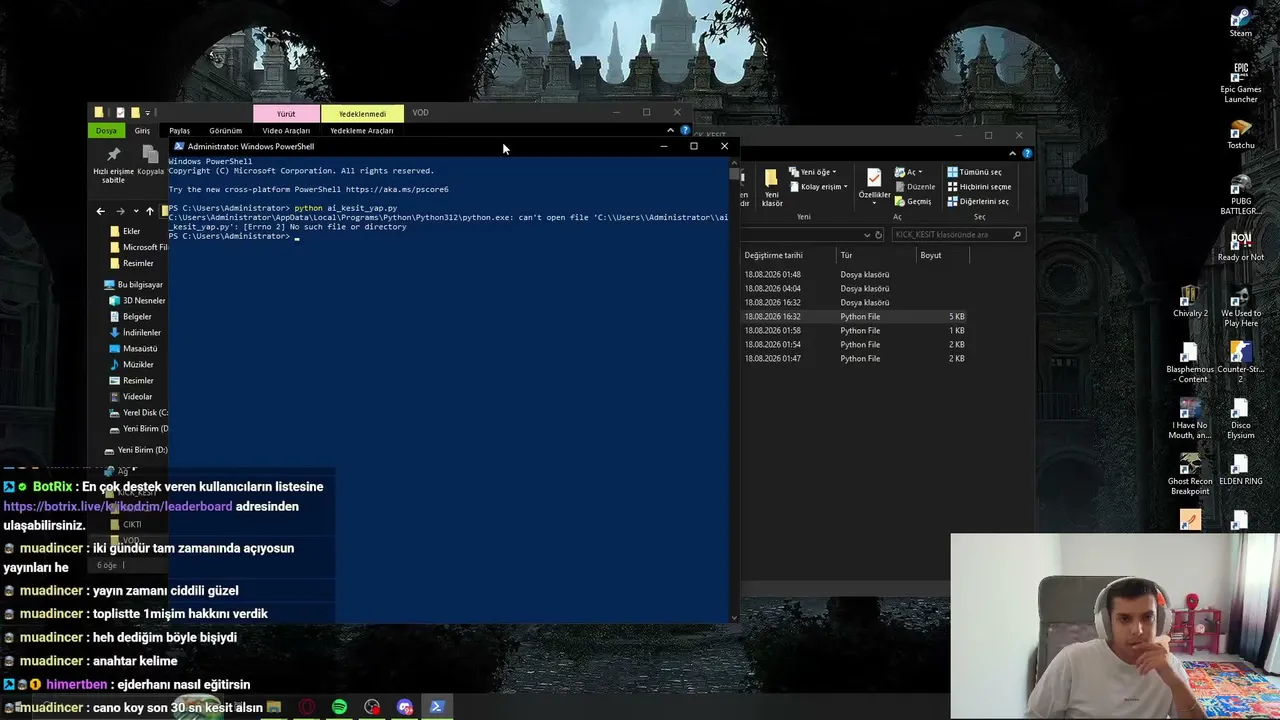Open the We Used to Play Here shortcut
The image size is (1280, 720).
[1240, 307]
